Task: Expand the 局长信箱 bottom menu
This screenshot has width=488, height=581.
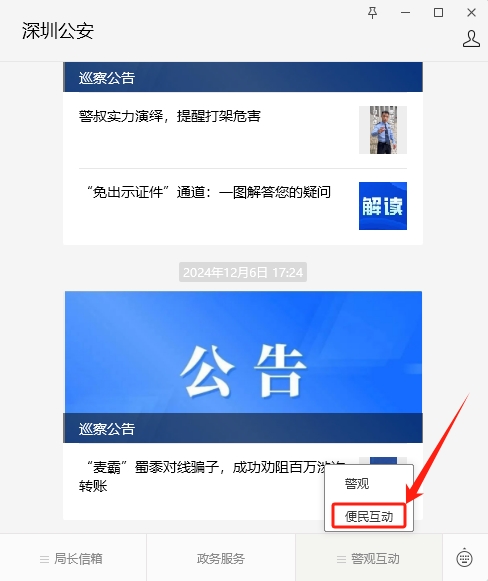Action: [73, 558]
